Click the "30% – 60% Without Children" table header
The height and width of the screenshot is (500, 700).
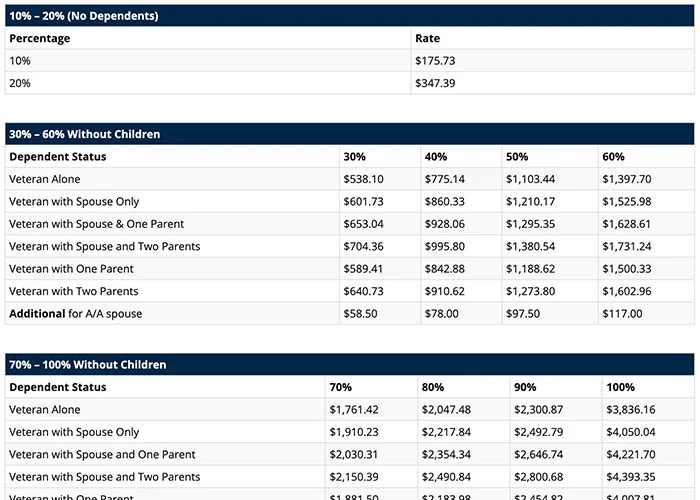tap(84, 134)
